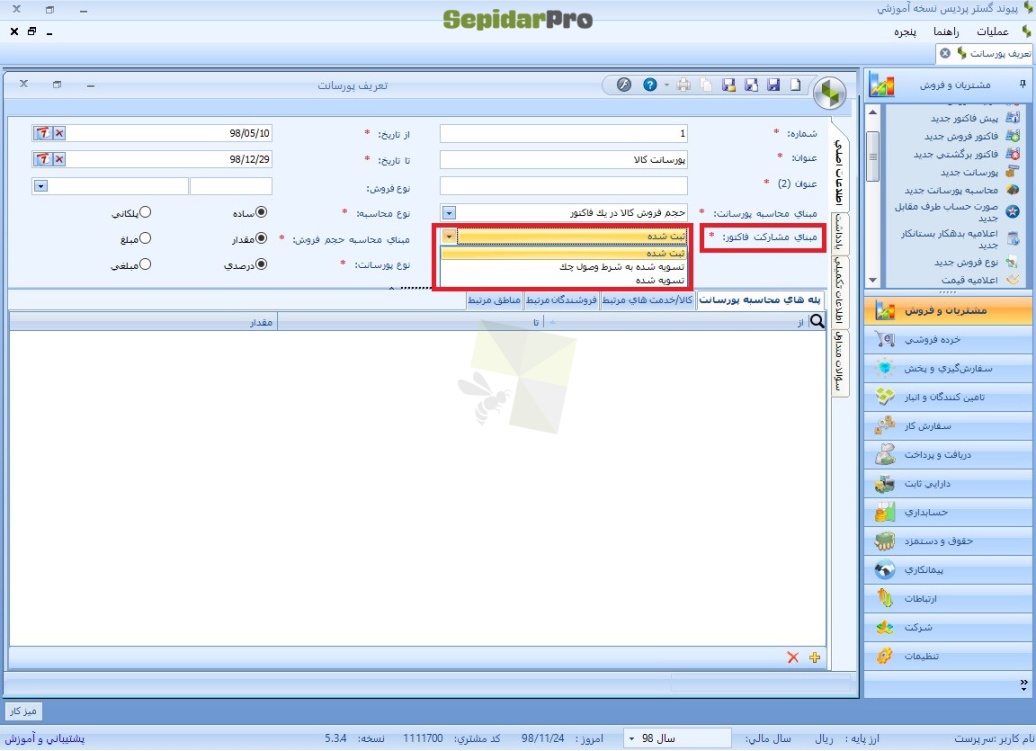
Task: Select the درصدی commission type radio
Action: pyautogui.click(x=262, y=264)
